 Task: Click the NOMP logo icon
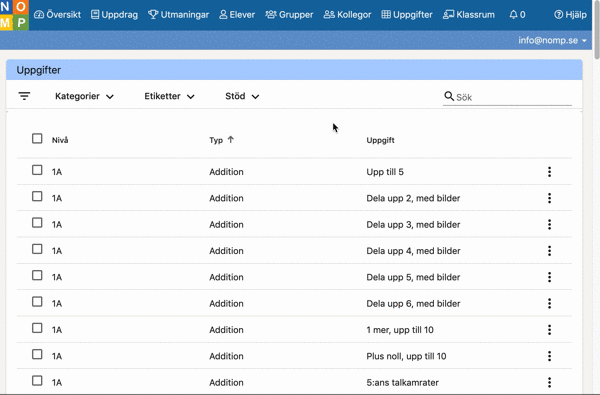14,15
